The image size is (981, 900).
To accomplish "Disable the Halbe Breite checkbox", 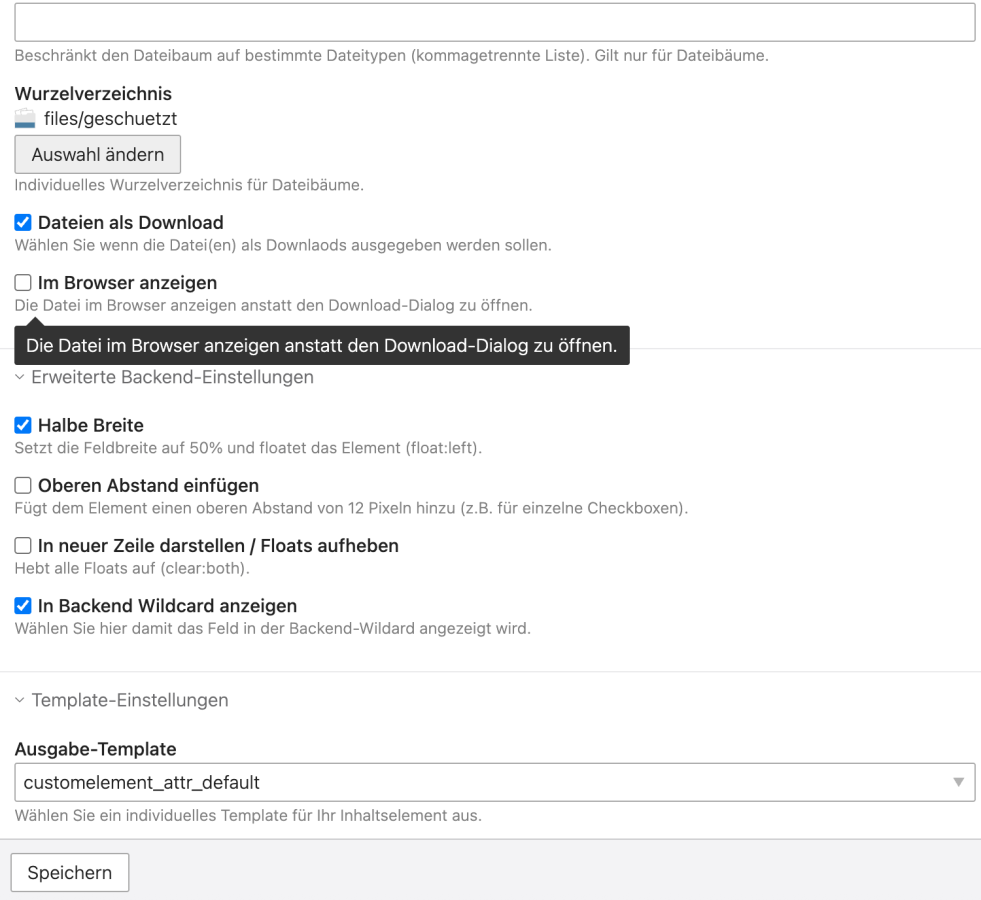I will pyautogui.click(x=24, y=426).
